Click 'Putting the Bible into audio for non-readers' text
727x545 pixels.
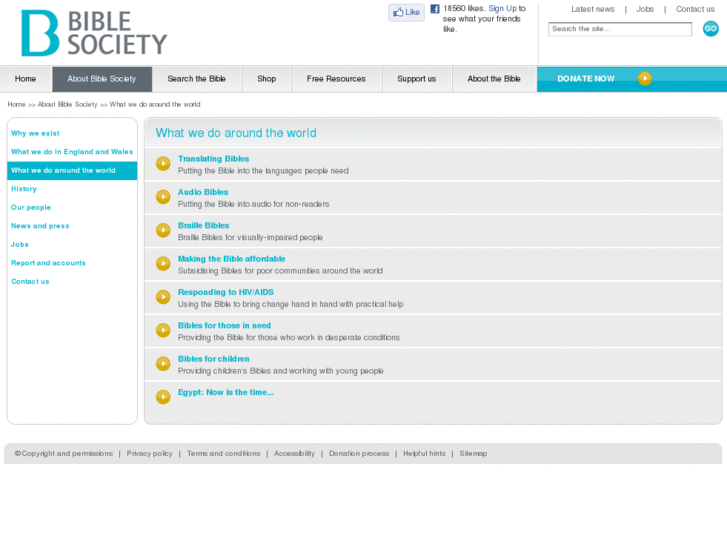coord(254,205)
